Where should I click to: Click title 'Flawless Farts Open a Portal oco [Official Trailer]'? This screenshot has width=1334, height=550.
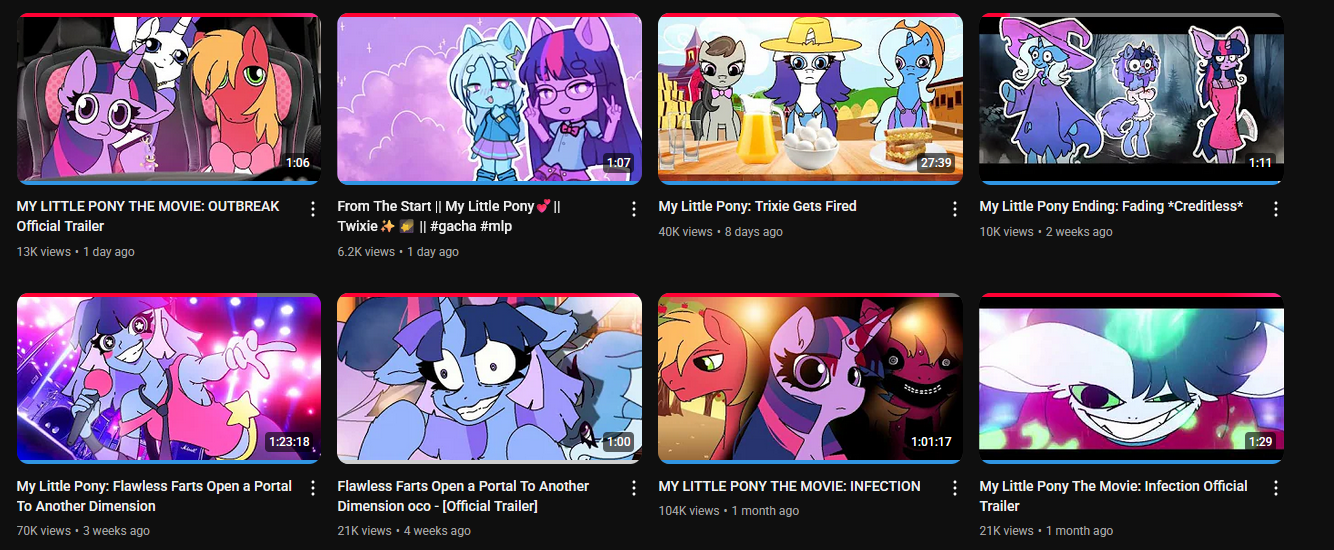click(463, 496)
